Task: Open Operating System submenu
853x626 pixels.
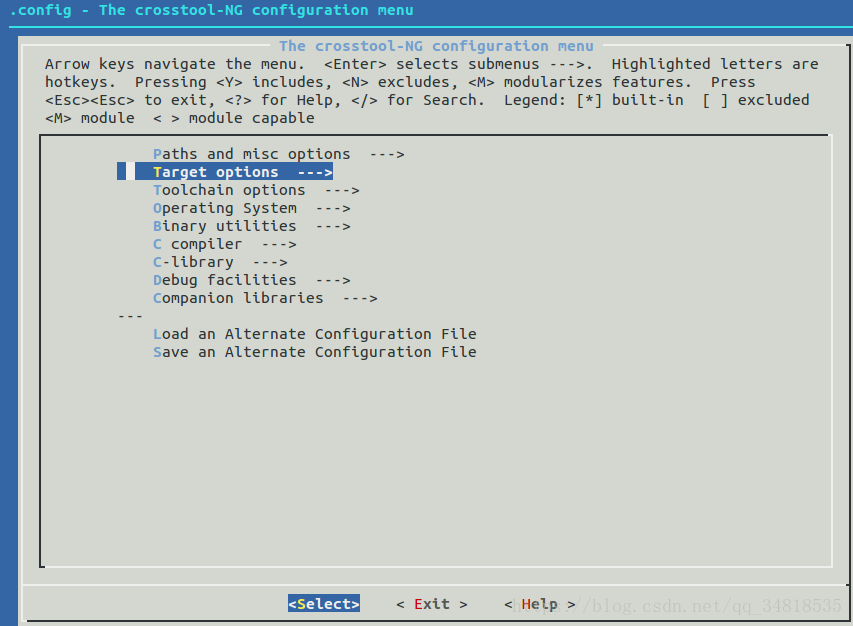Action: pyautogui.click(x=252, y=208)
